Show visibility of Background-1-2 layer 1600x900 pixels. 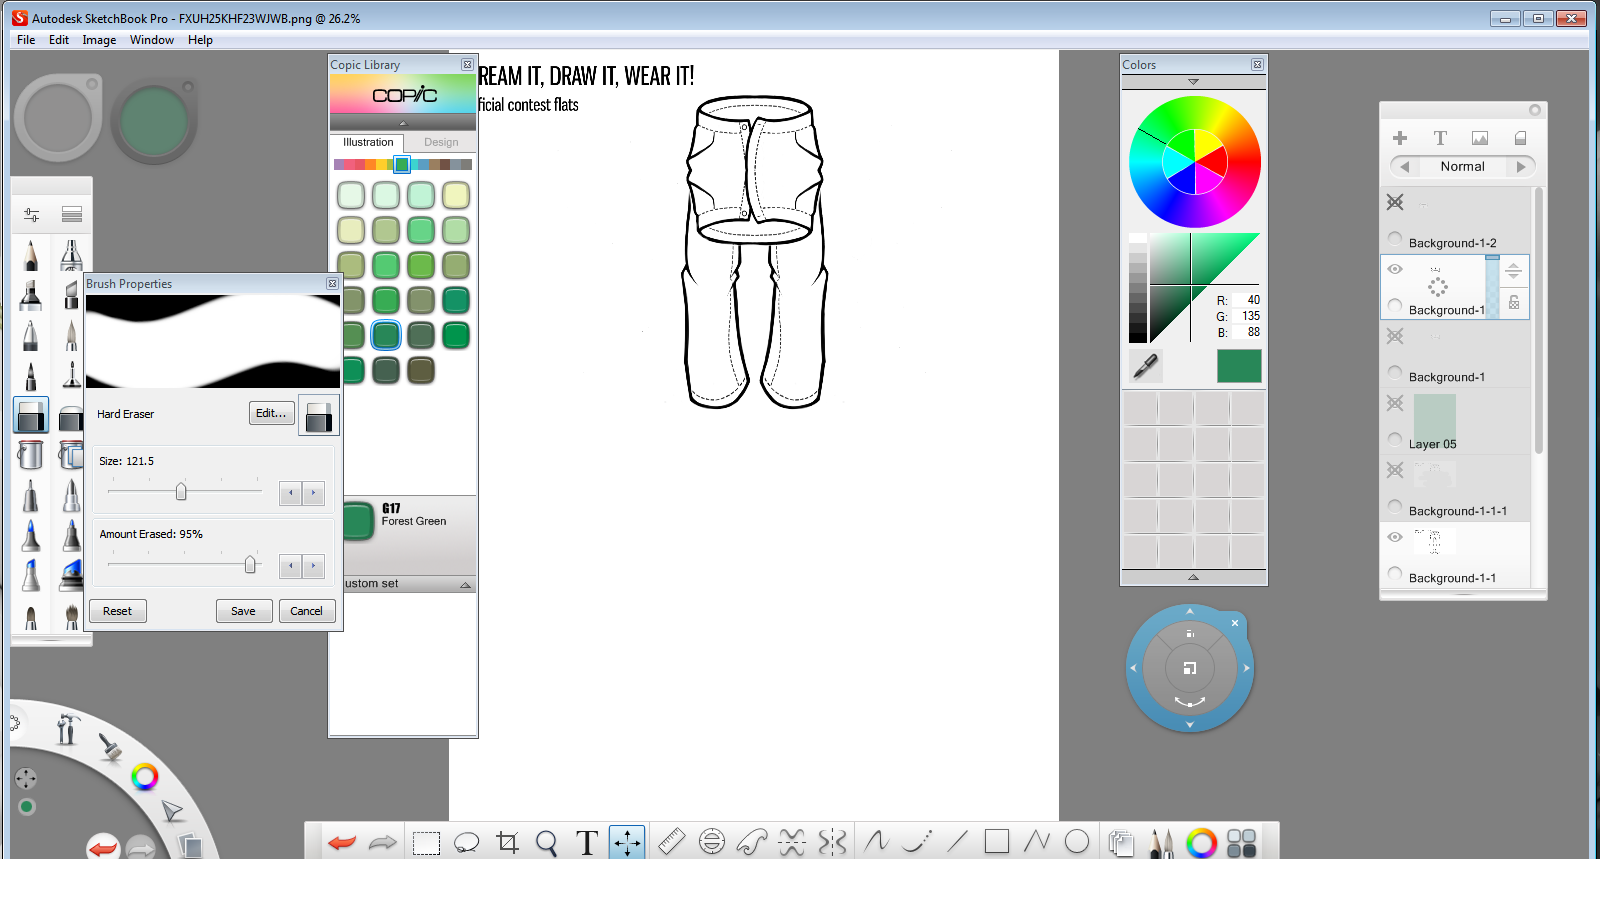(x=1395, y=202)
